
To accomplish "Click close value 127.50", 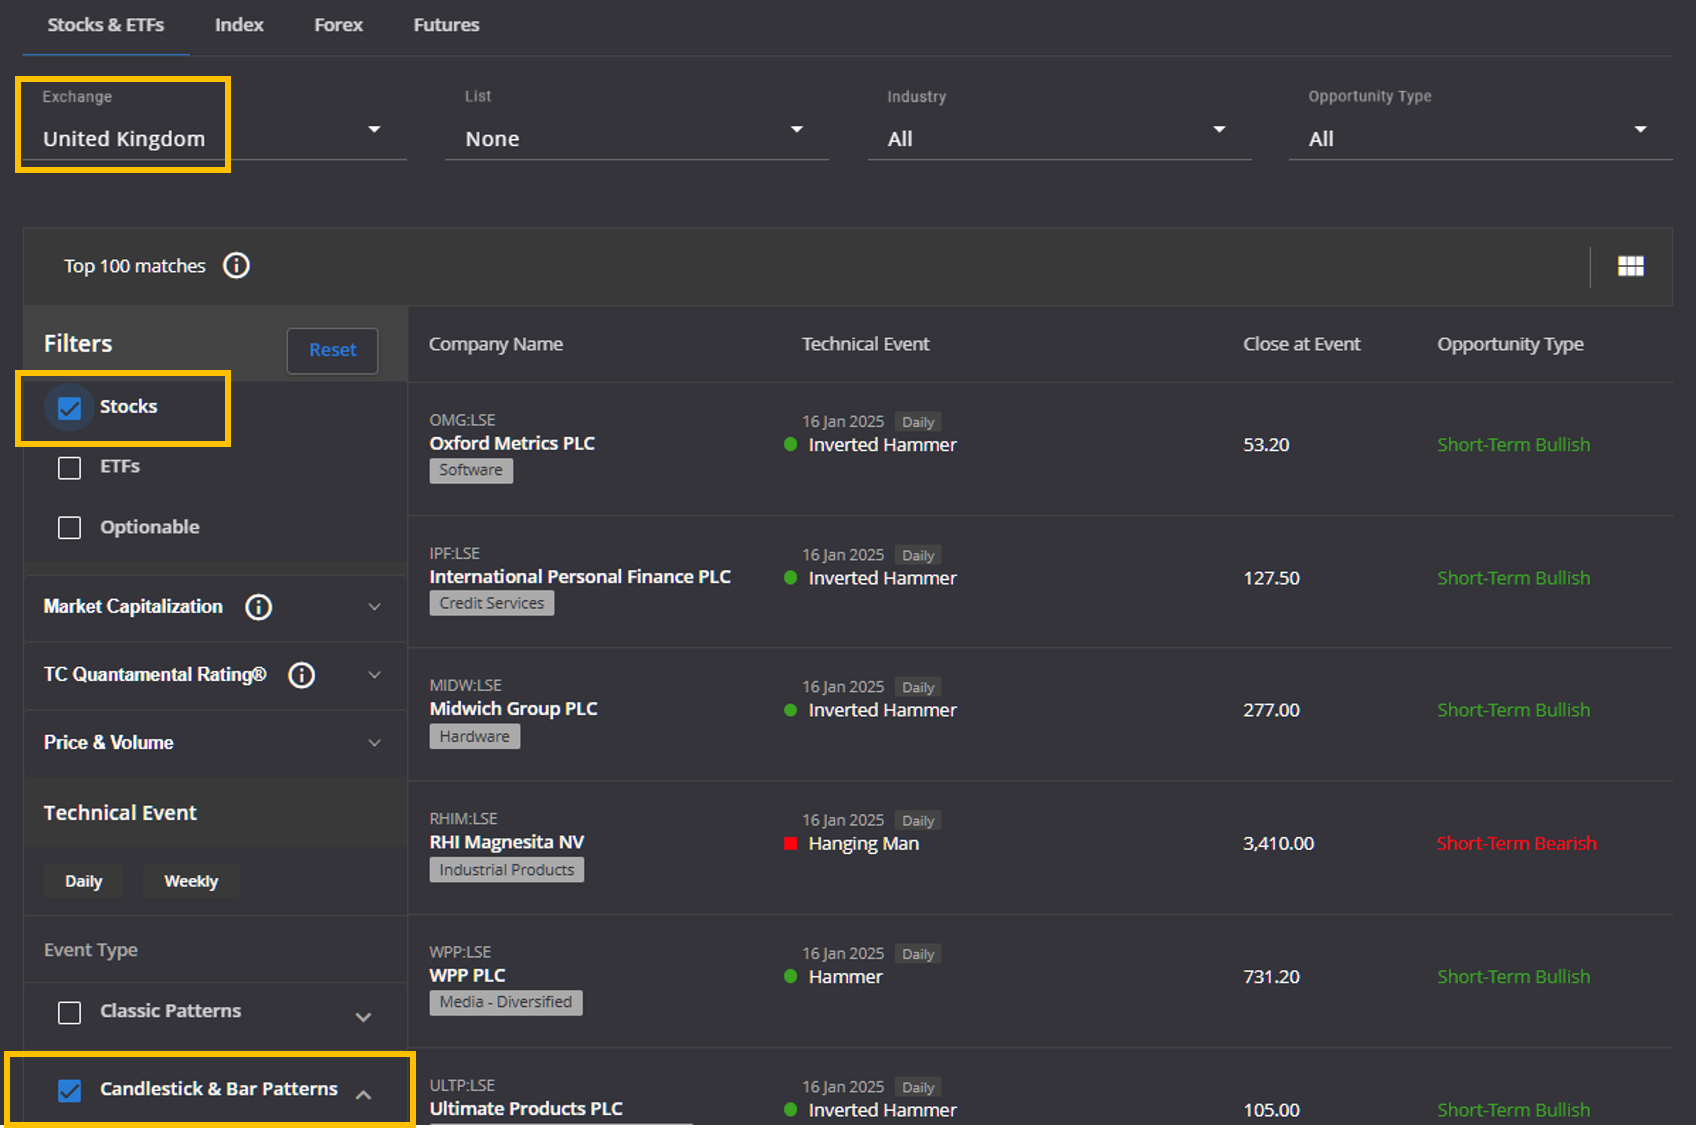I will pyautogui.click(x=1271, y=578).
